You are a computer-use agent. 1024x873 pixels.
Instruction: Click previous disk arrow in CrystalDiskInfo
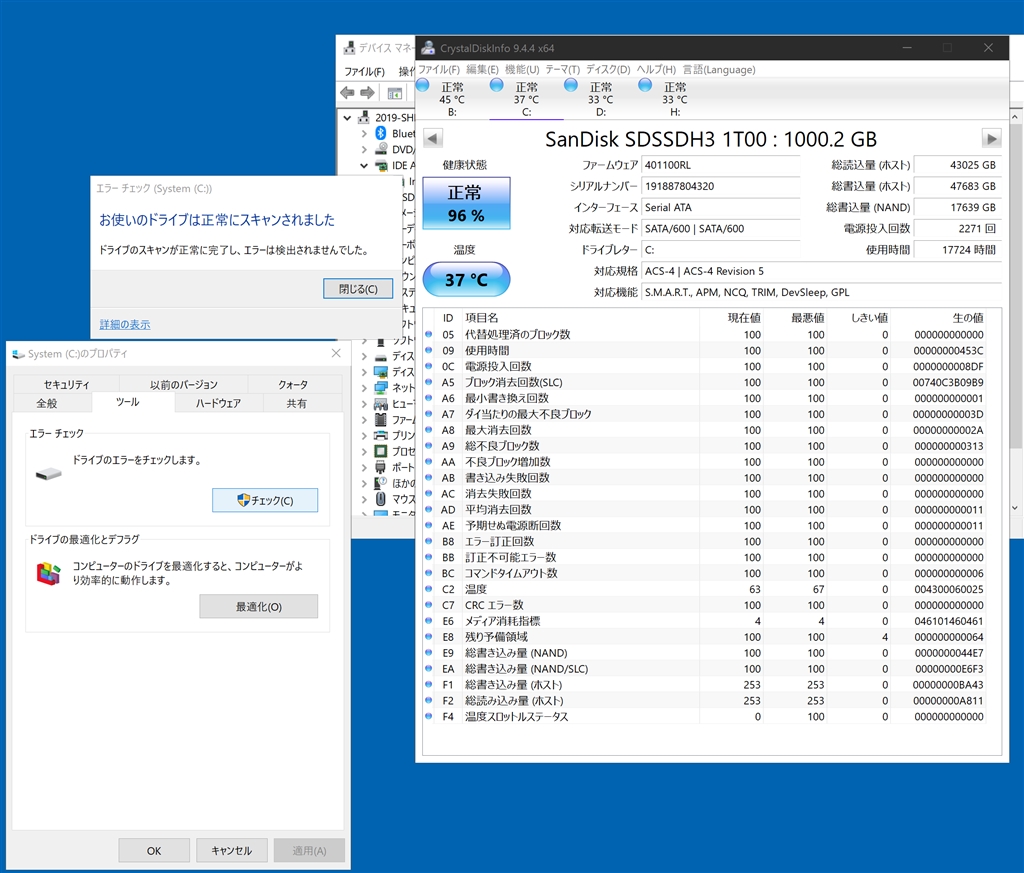coord(432,138)
